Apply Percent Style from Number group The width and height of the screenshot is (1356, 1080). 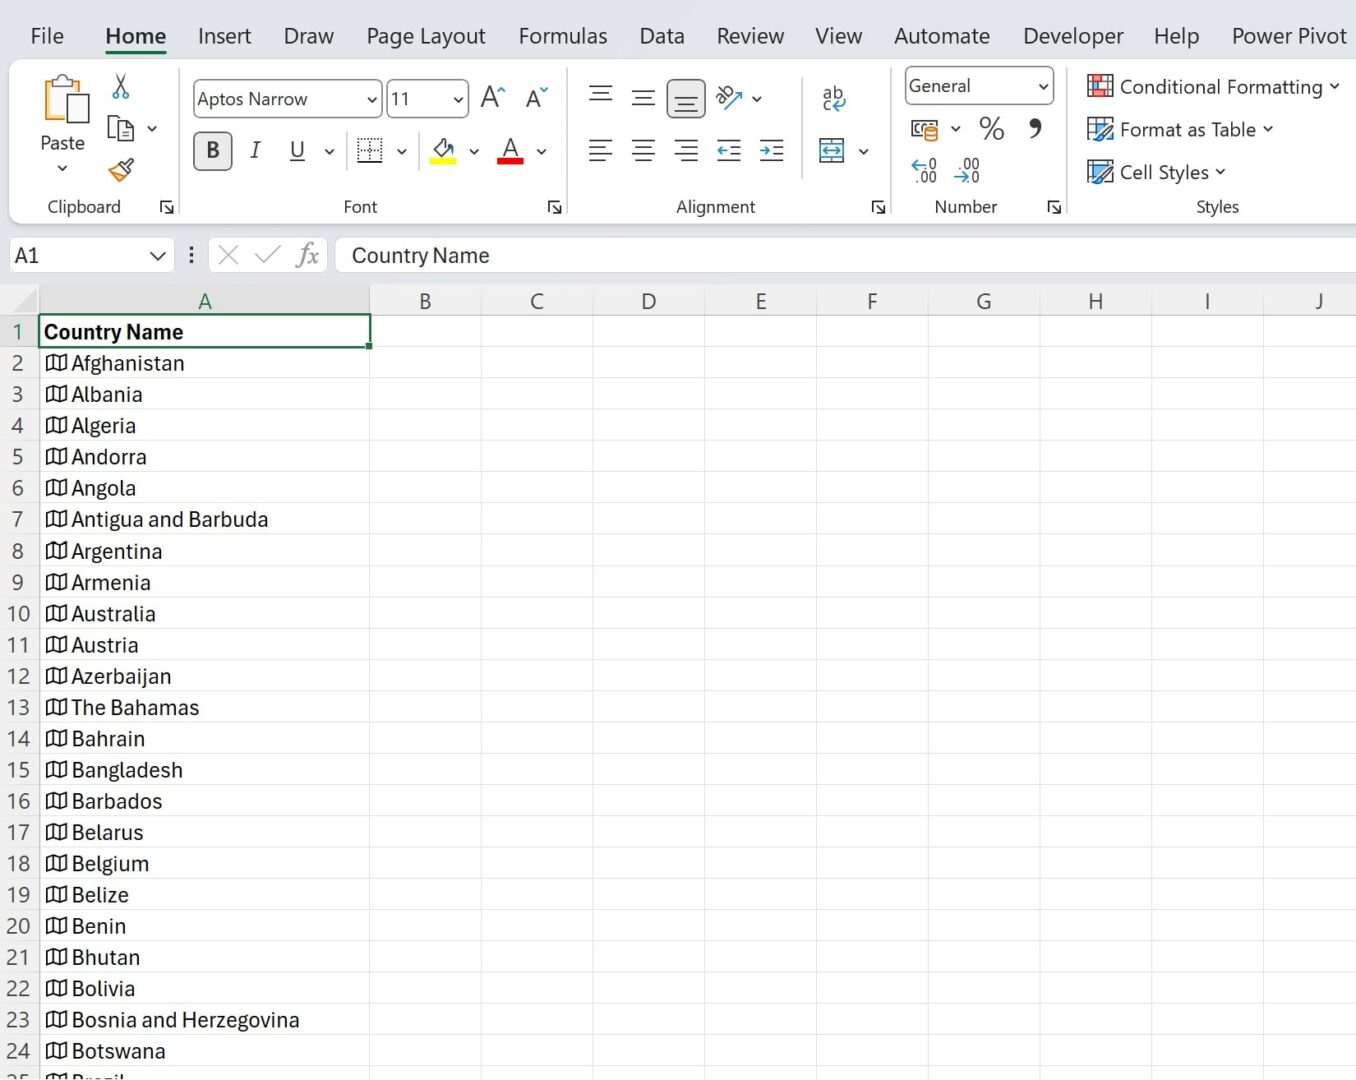991,128
